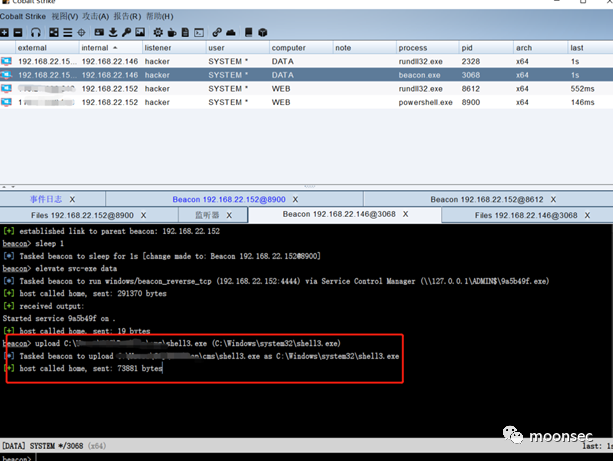Click the Disconnect from team server minus icon
Viewport: 613px width, 461px height.
(x=18, y=32)
